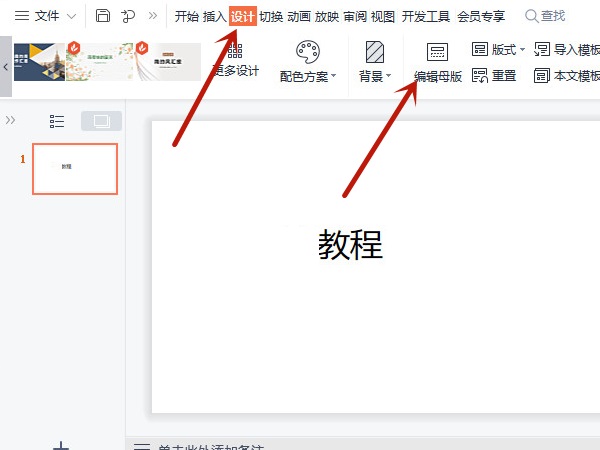Open the 开发工具 tab
Screen dimensions: 600x450
[x=426, y=16]
